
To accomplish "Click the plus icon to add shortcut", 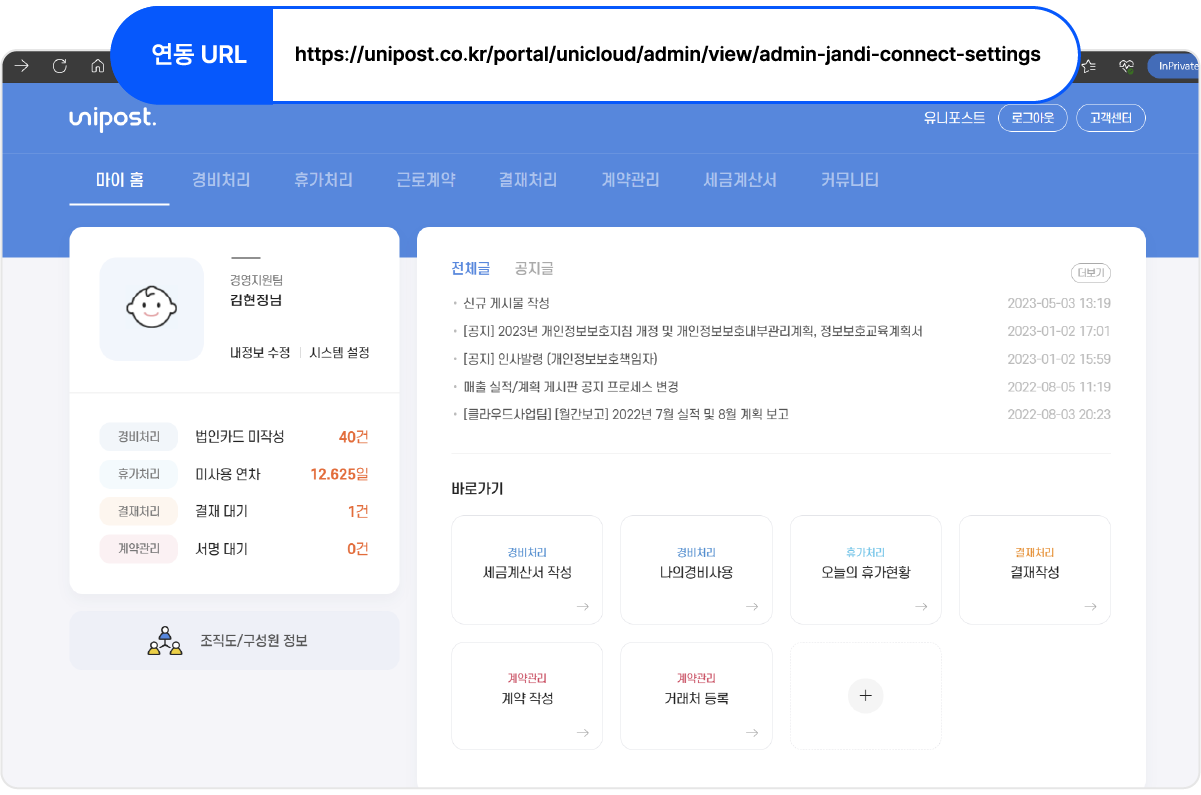I will point(865,695).
